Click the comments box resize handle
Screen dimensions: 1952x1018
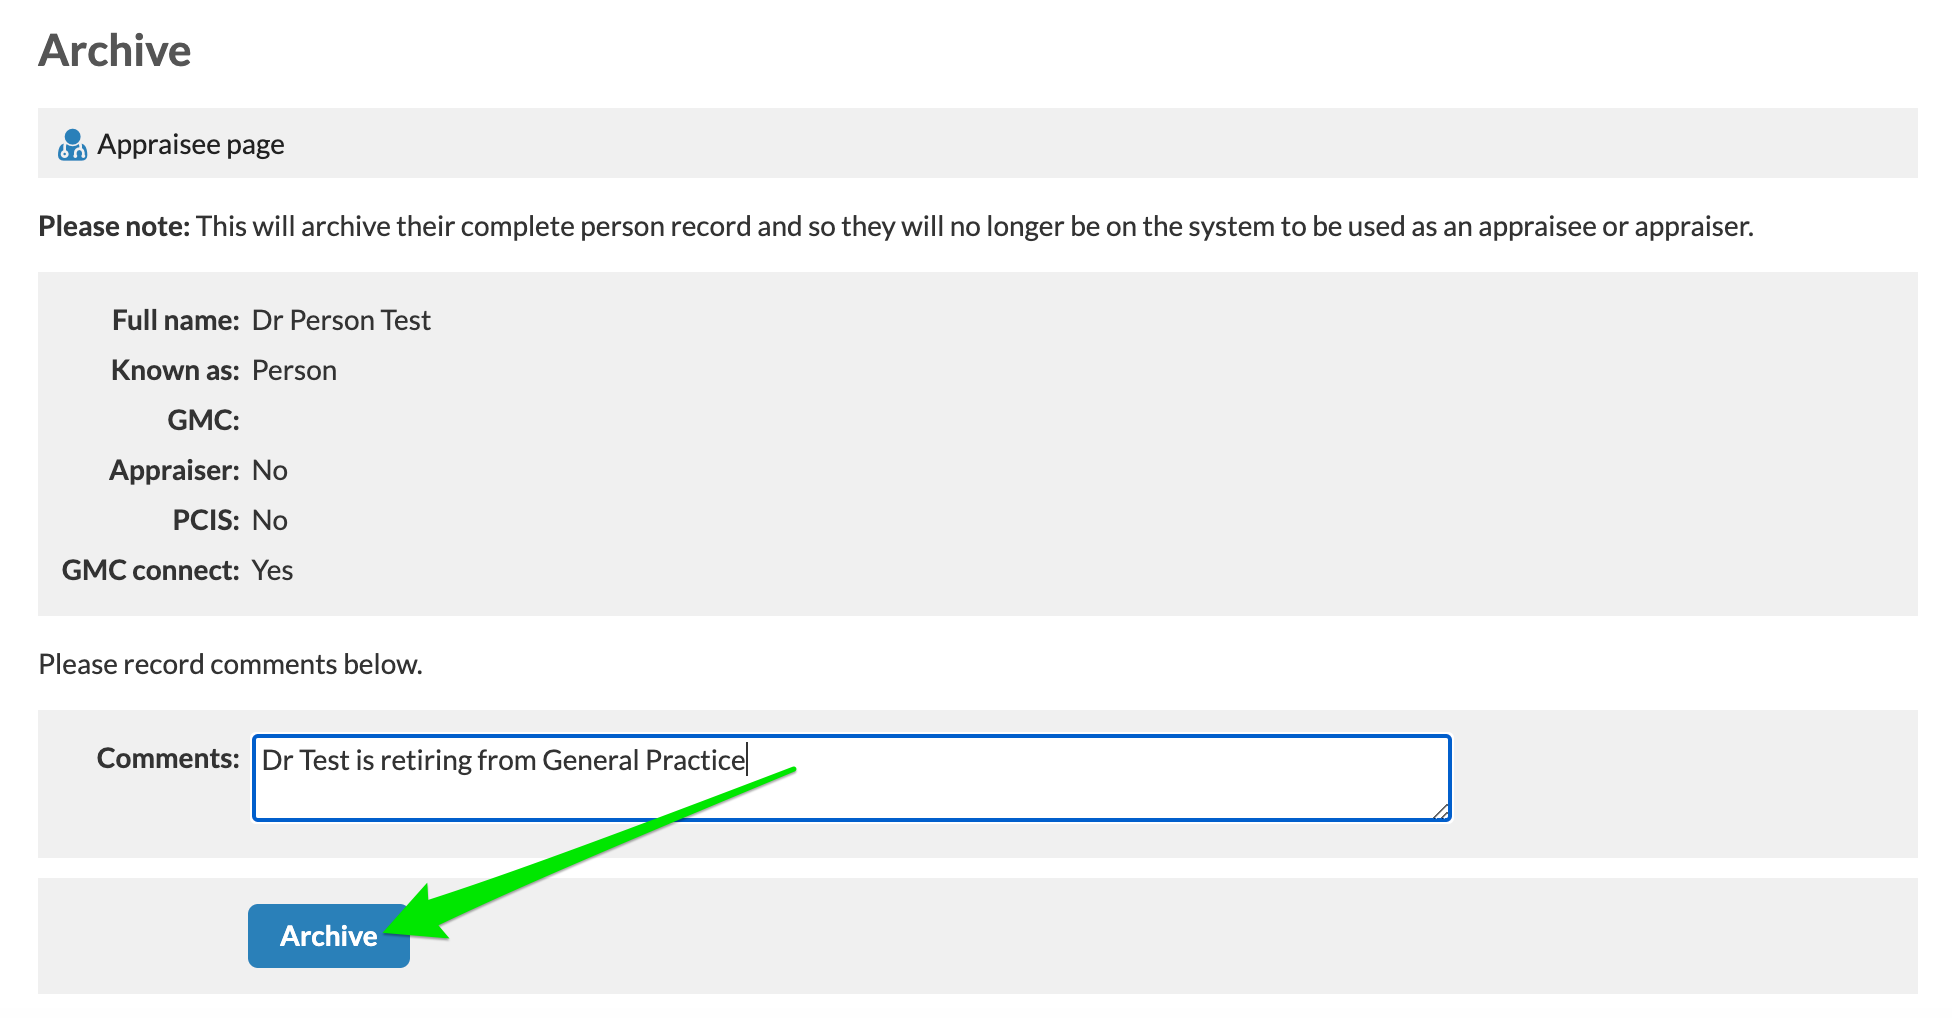(x=1440, y=812)
